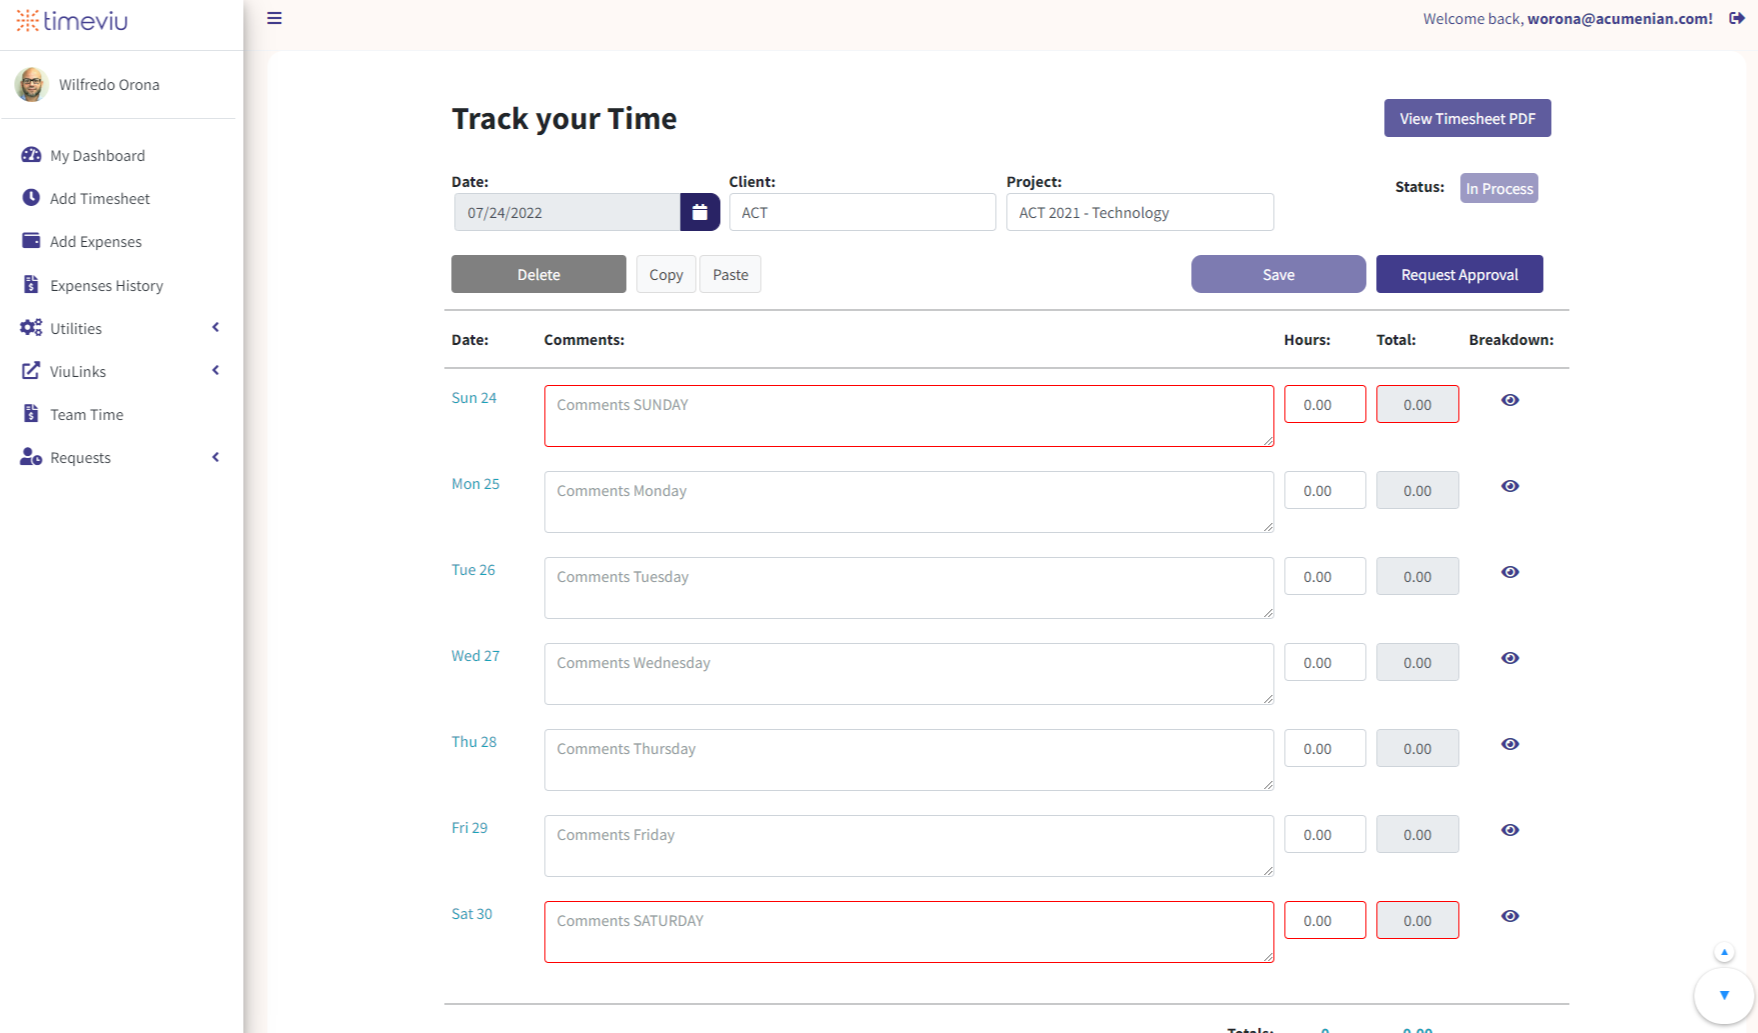Click the scroll-down arrow circle button
The height and width of the screenshot is (1033, 1758).
1723,995
